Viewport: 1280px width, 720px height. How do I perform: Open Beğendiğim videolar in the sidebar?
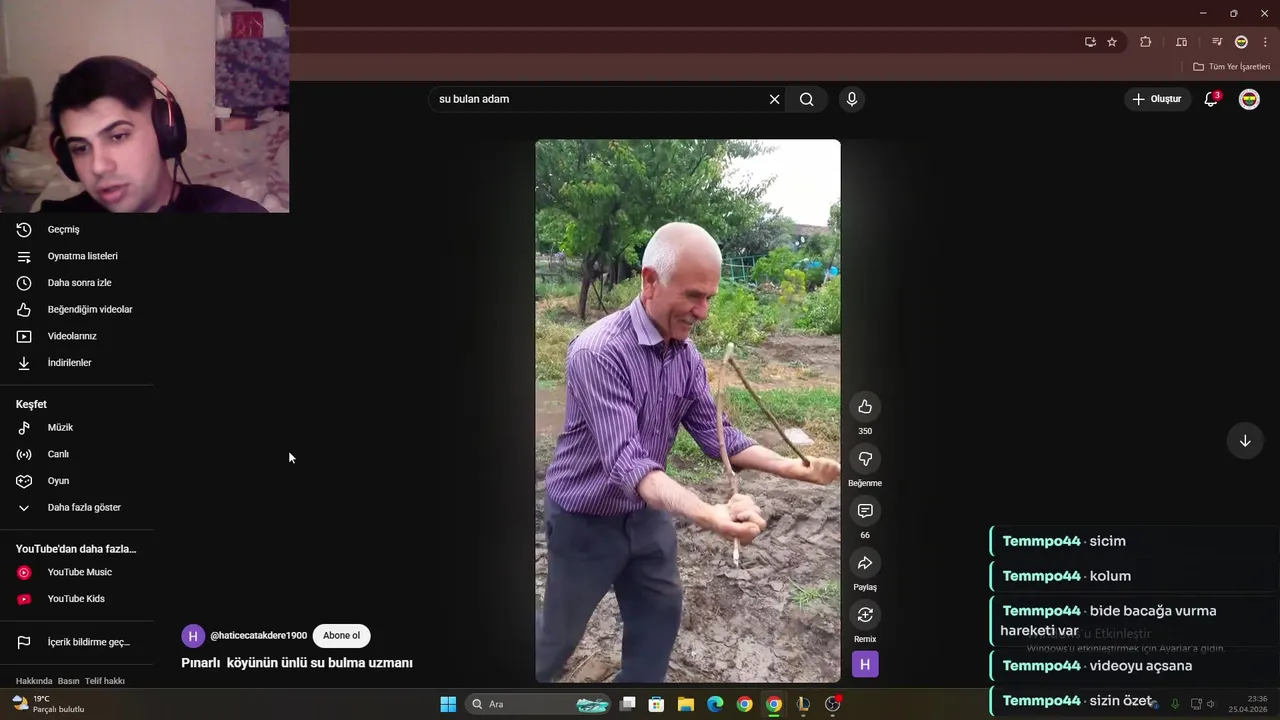[x=77, y=310]
